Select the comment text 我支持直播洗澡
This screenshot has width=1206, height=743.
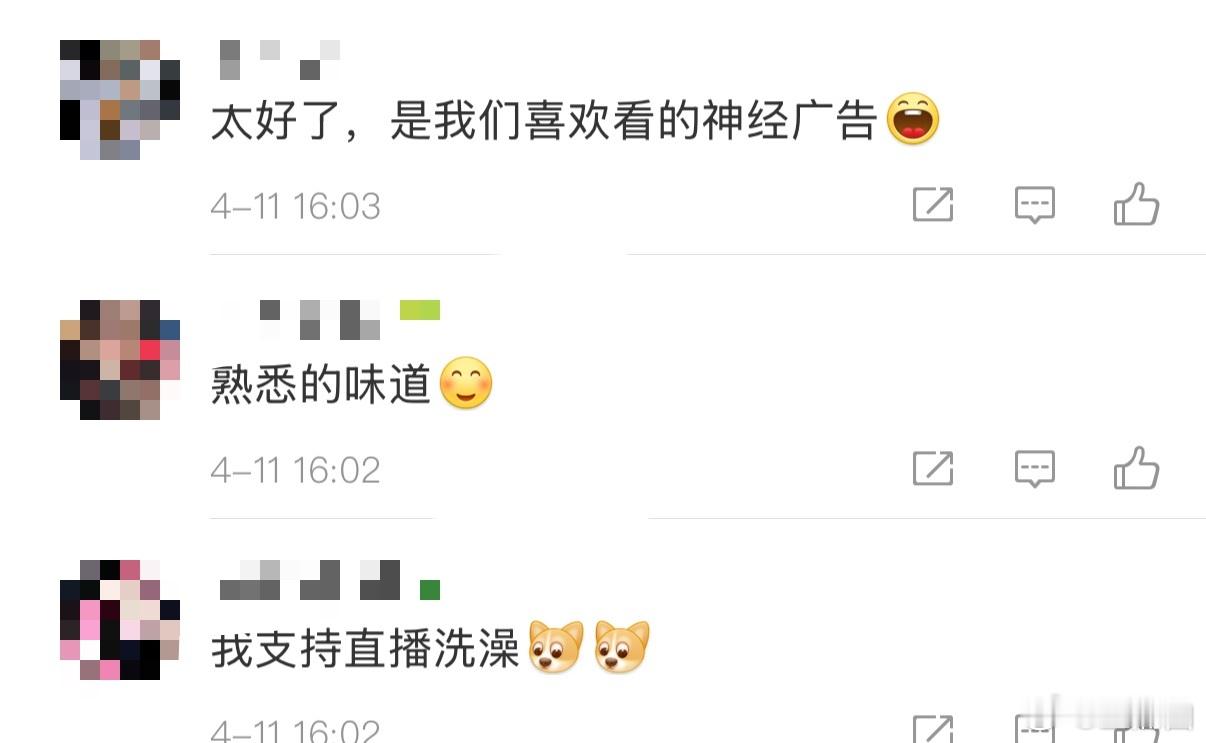pyautogui.click(x=365, y=648)
